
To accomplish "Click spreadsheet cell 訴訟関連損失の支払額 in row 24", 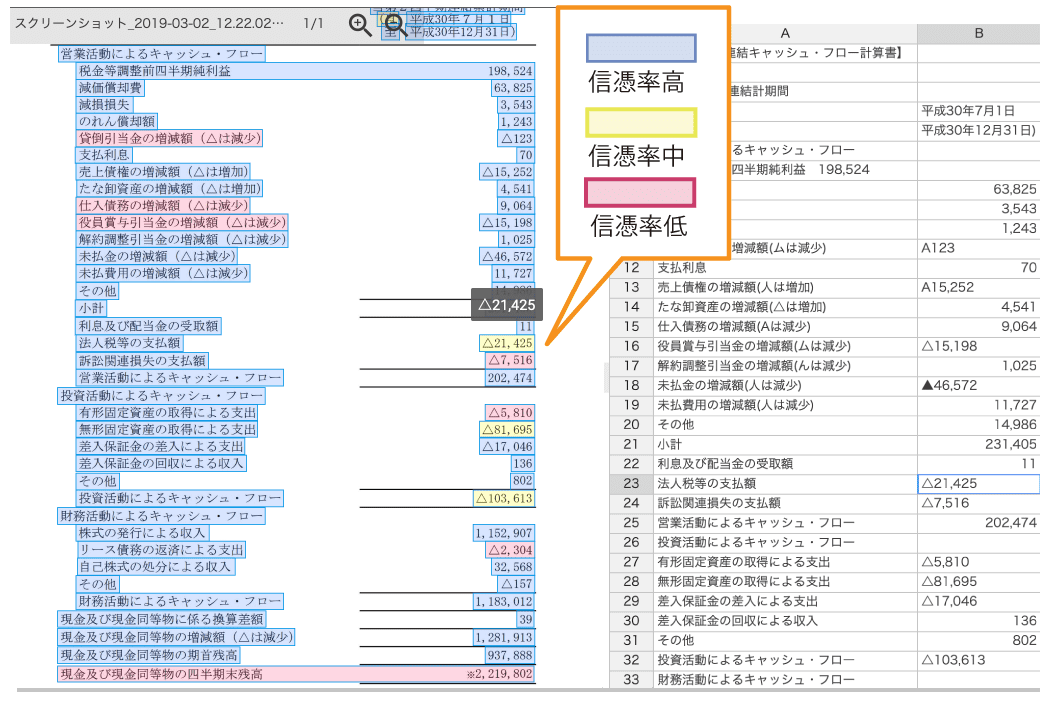I will 785,503.
